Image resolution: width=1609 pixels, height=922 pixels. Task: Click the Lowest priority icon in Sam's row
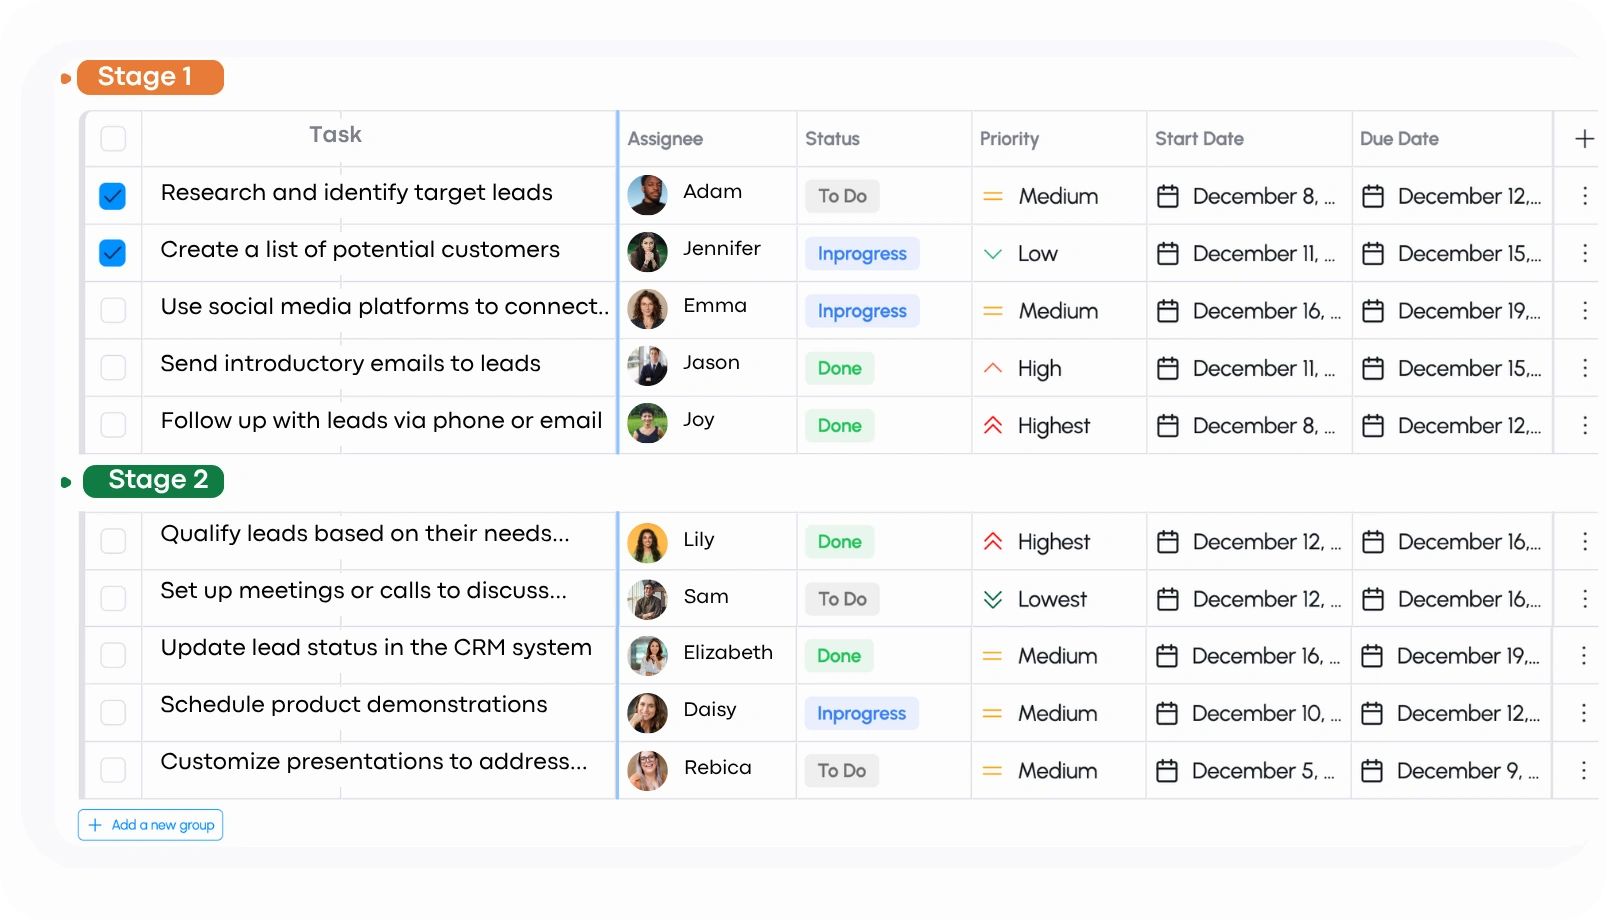pos(993,599)
